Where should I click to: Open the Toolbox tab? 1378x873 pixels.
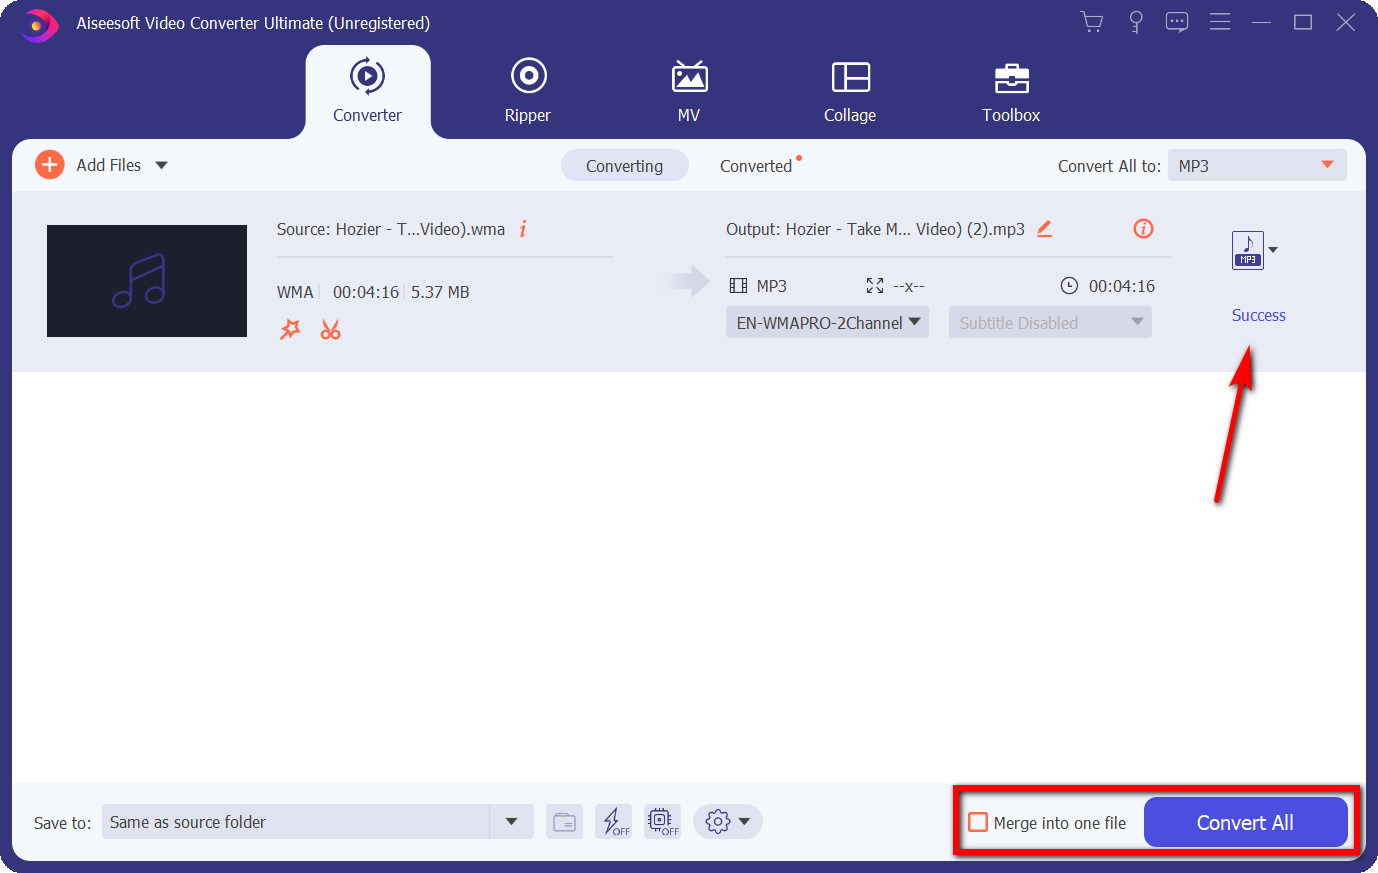(1011, 92)
